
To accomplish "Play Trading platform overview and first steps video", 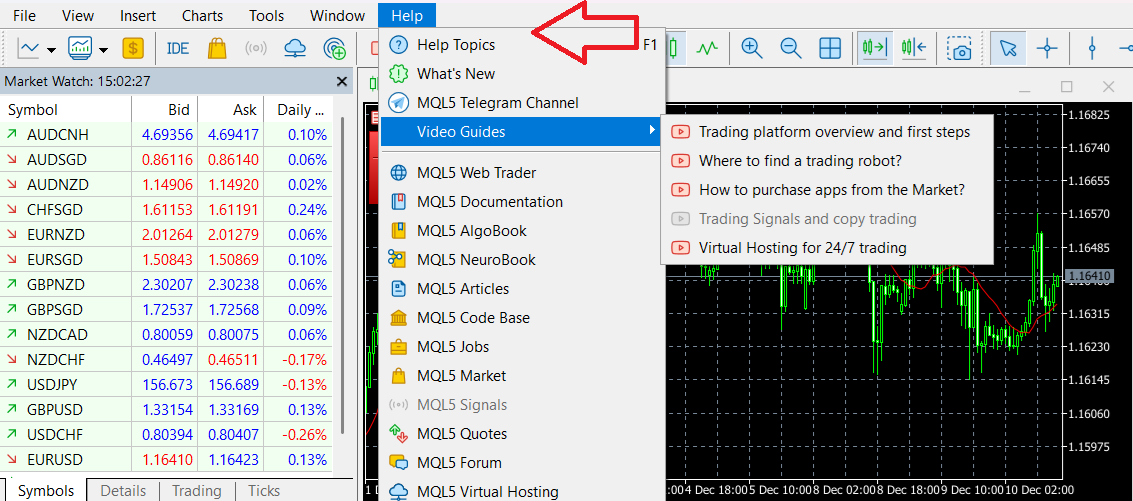I will 827,132.
